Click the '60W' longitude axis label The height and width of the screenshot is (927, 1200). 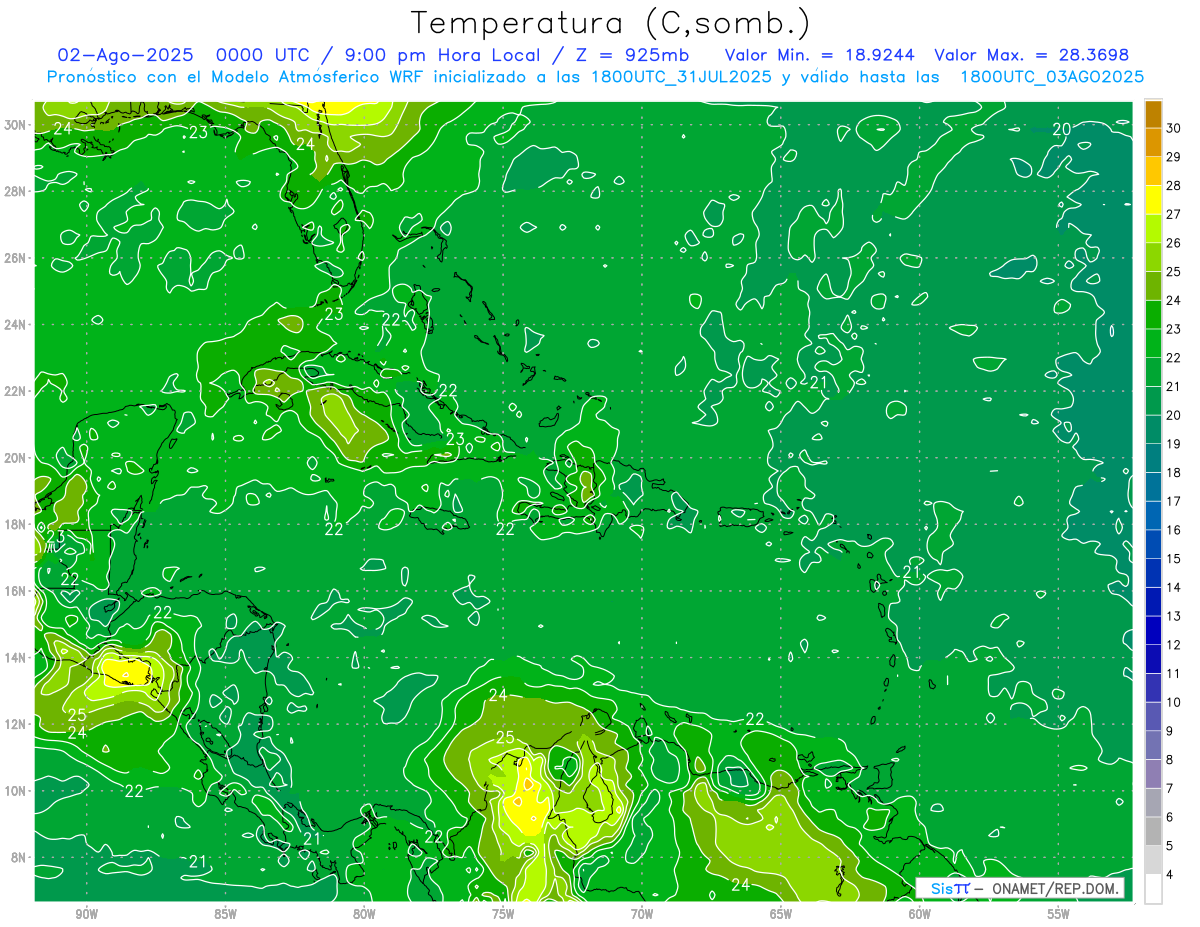(920, 914)
